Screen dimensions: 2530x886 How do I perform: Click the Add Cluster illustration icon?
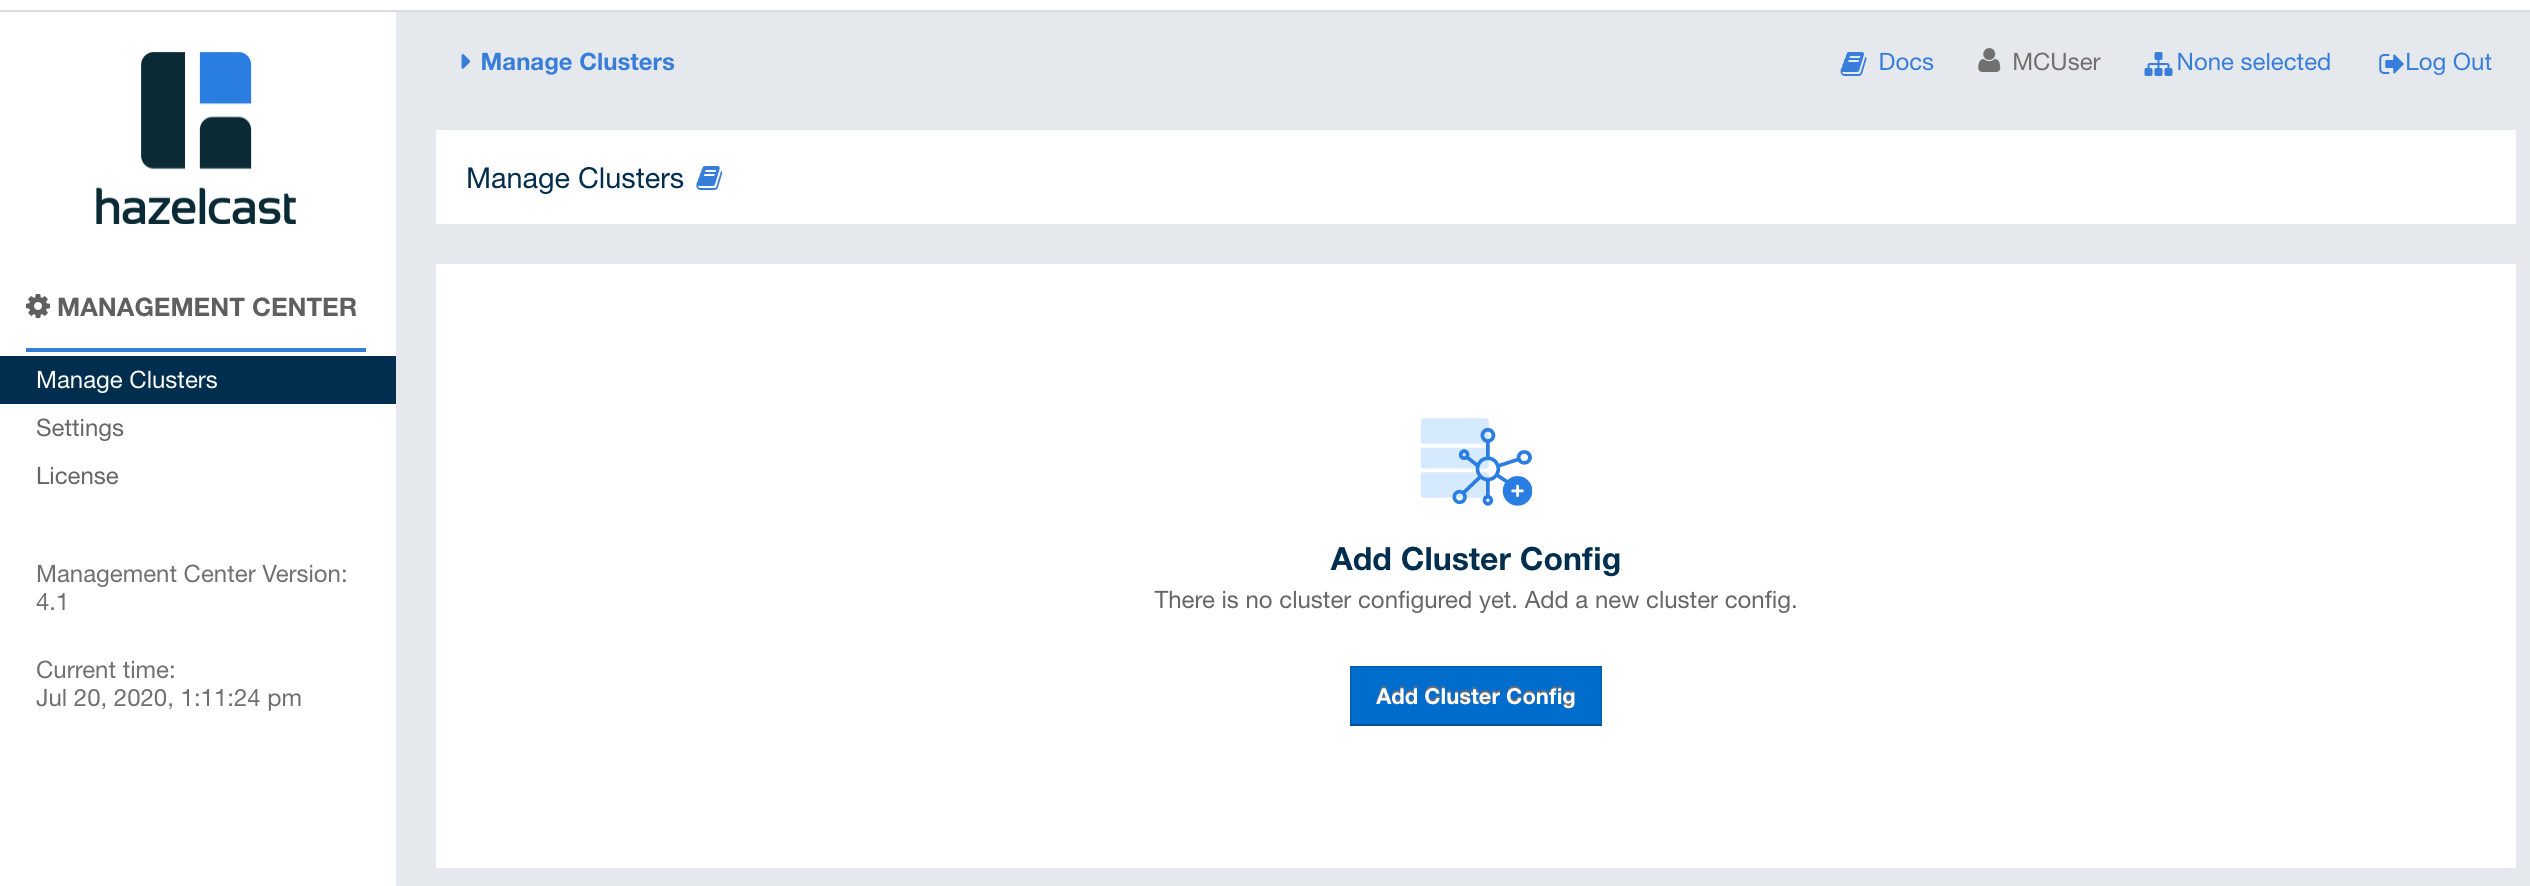(1476, 462)
